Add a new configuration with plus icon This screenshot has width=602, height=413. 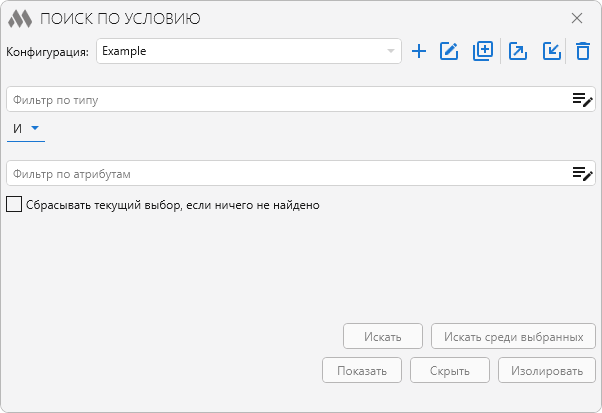pos(419,51)
